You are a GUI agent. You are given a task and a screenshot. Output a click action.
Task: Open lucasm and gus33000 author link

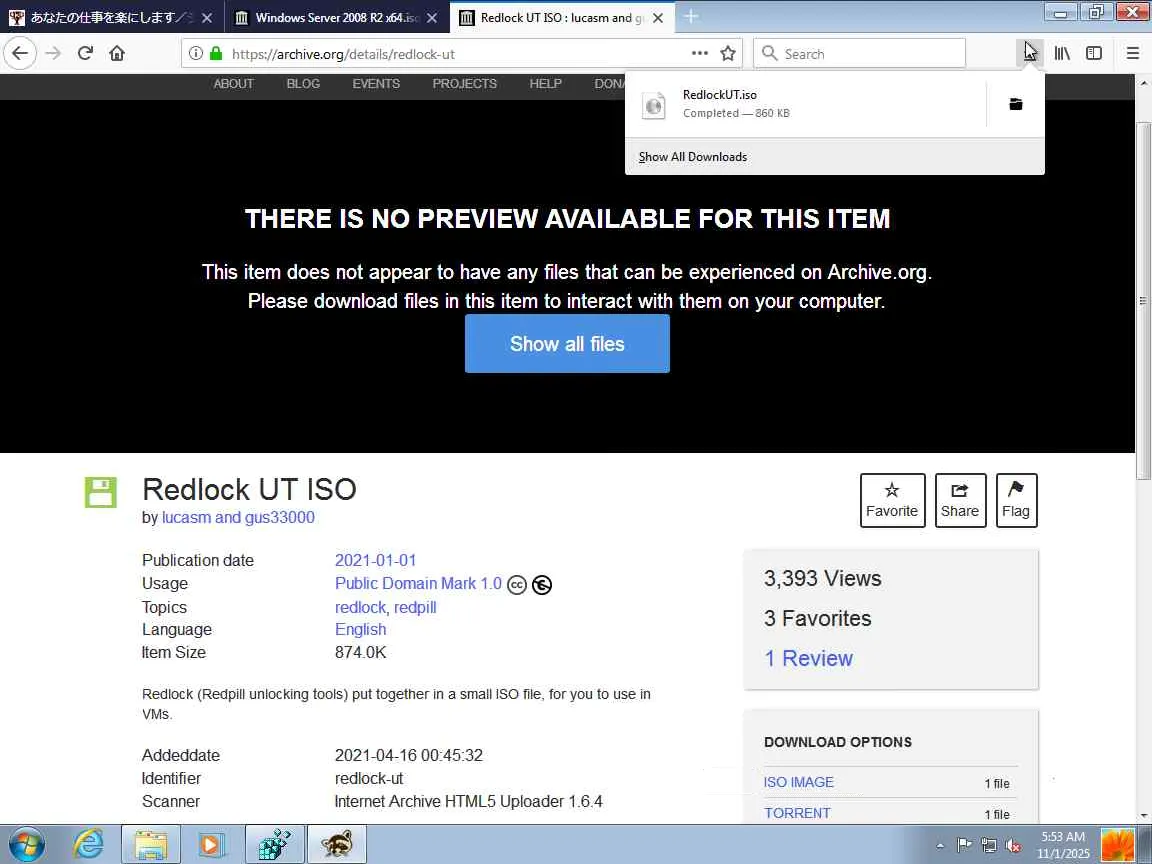click(238, 517)
